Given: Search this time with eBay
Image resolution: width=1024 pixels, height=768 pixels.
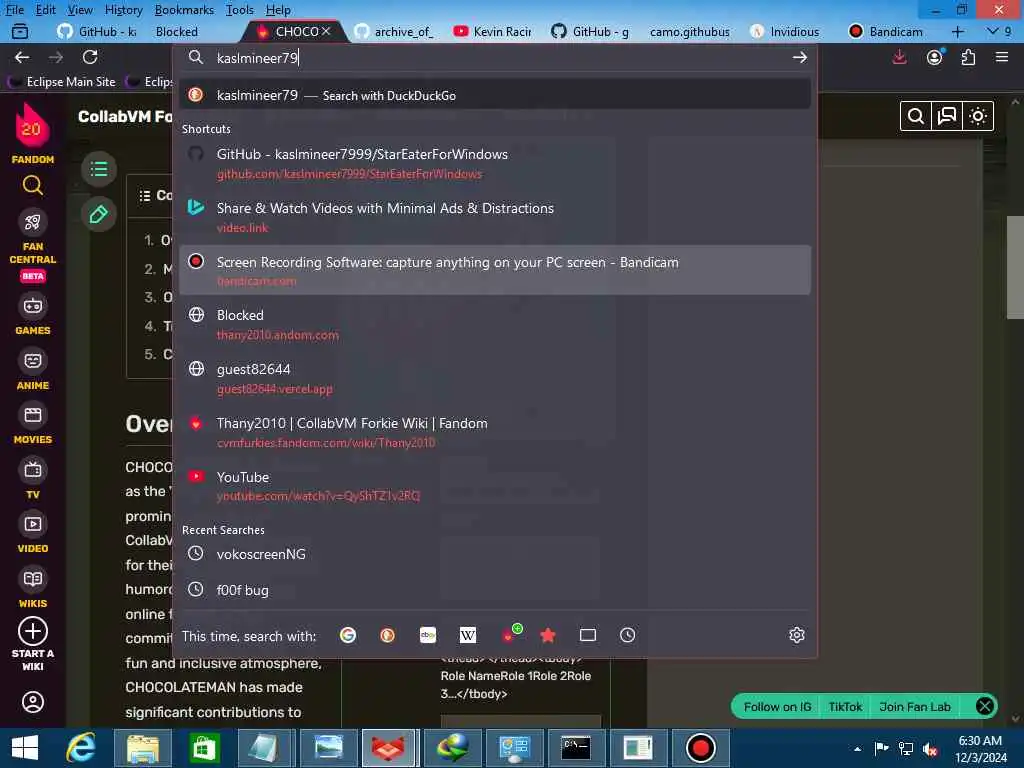Looking at the screenshot, I should click(x=428, y=635).
